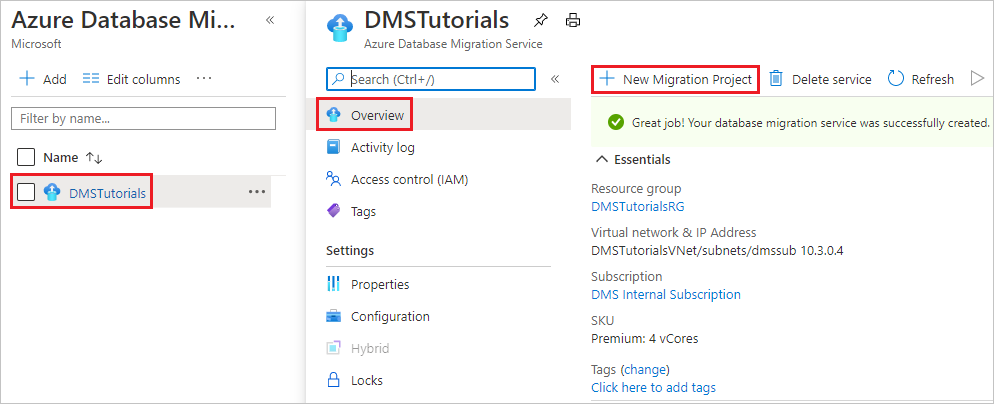Sort by Name using the arrows icon
Screen dimensions: 994x404
(x=94, y=157)
